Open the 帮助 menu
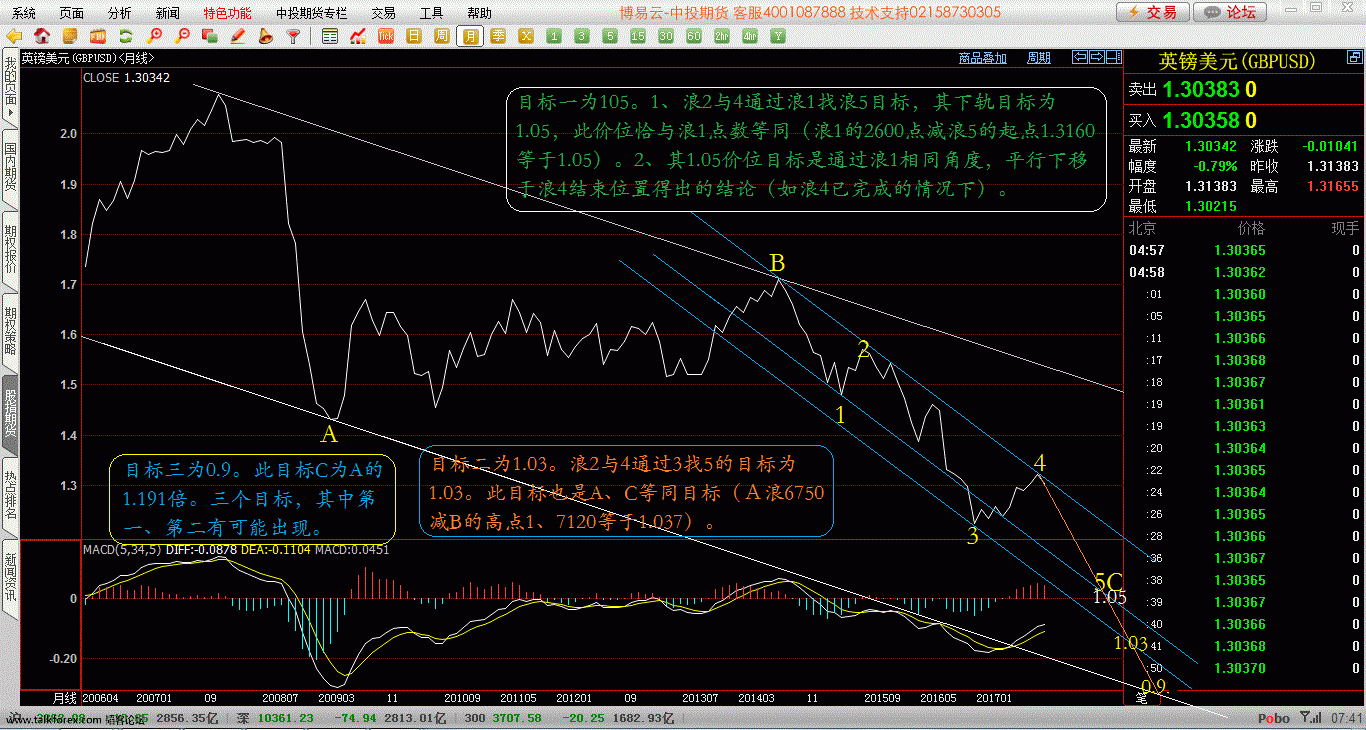 tap(479, 13)
